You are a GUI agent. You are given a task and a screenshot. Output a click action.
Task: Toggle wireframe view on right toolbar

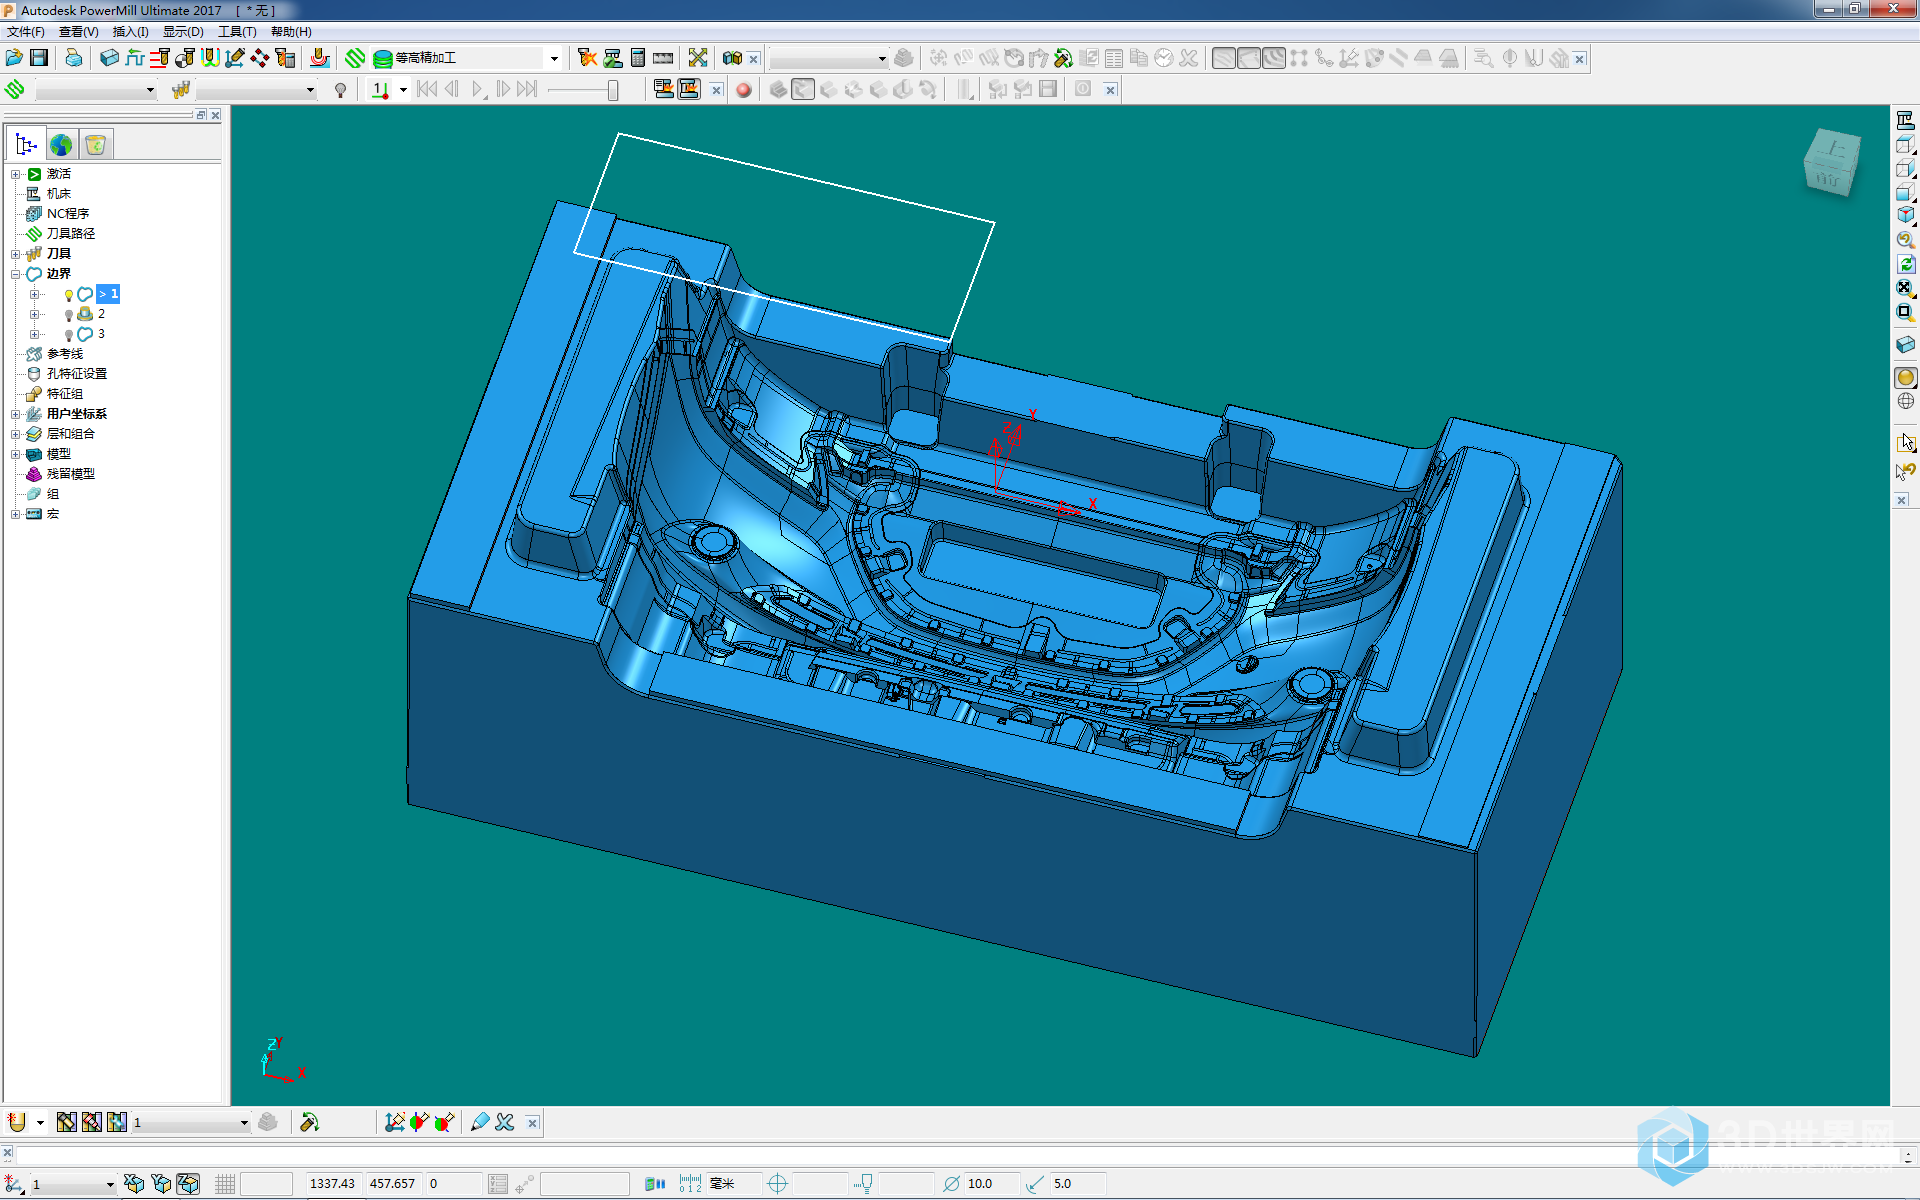[x=1905, y=401]
